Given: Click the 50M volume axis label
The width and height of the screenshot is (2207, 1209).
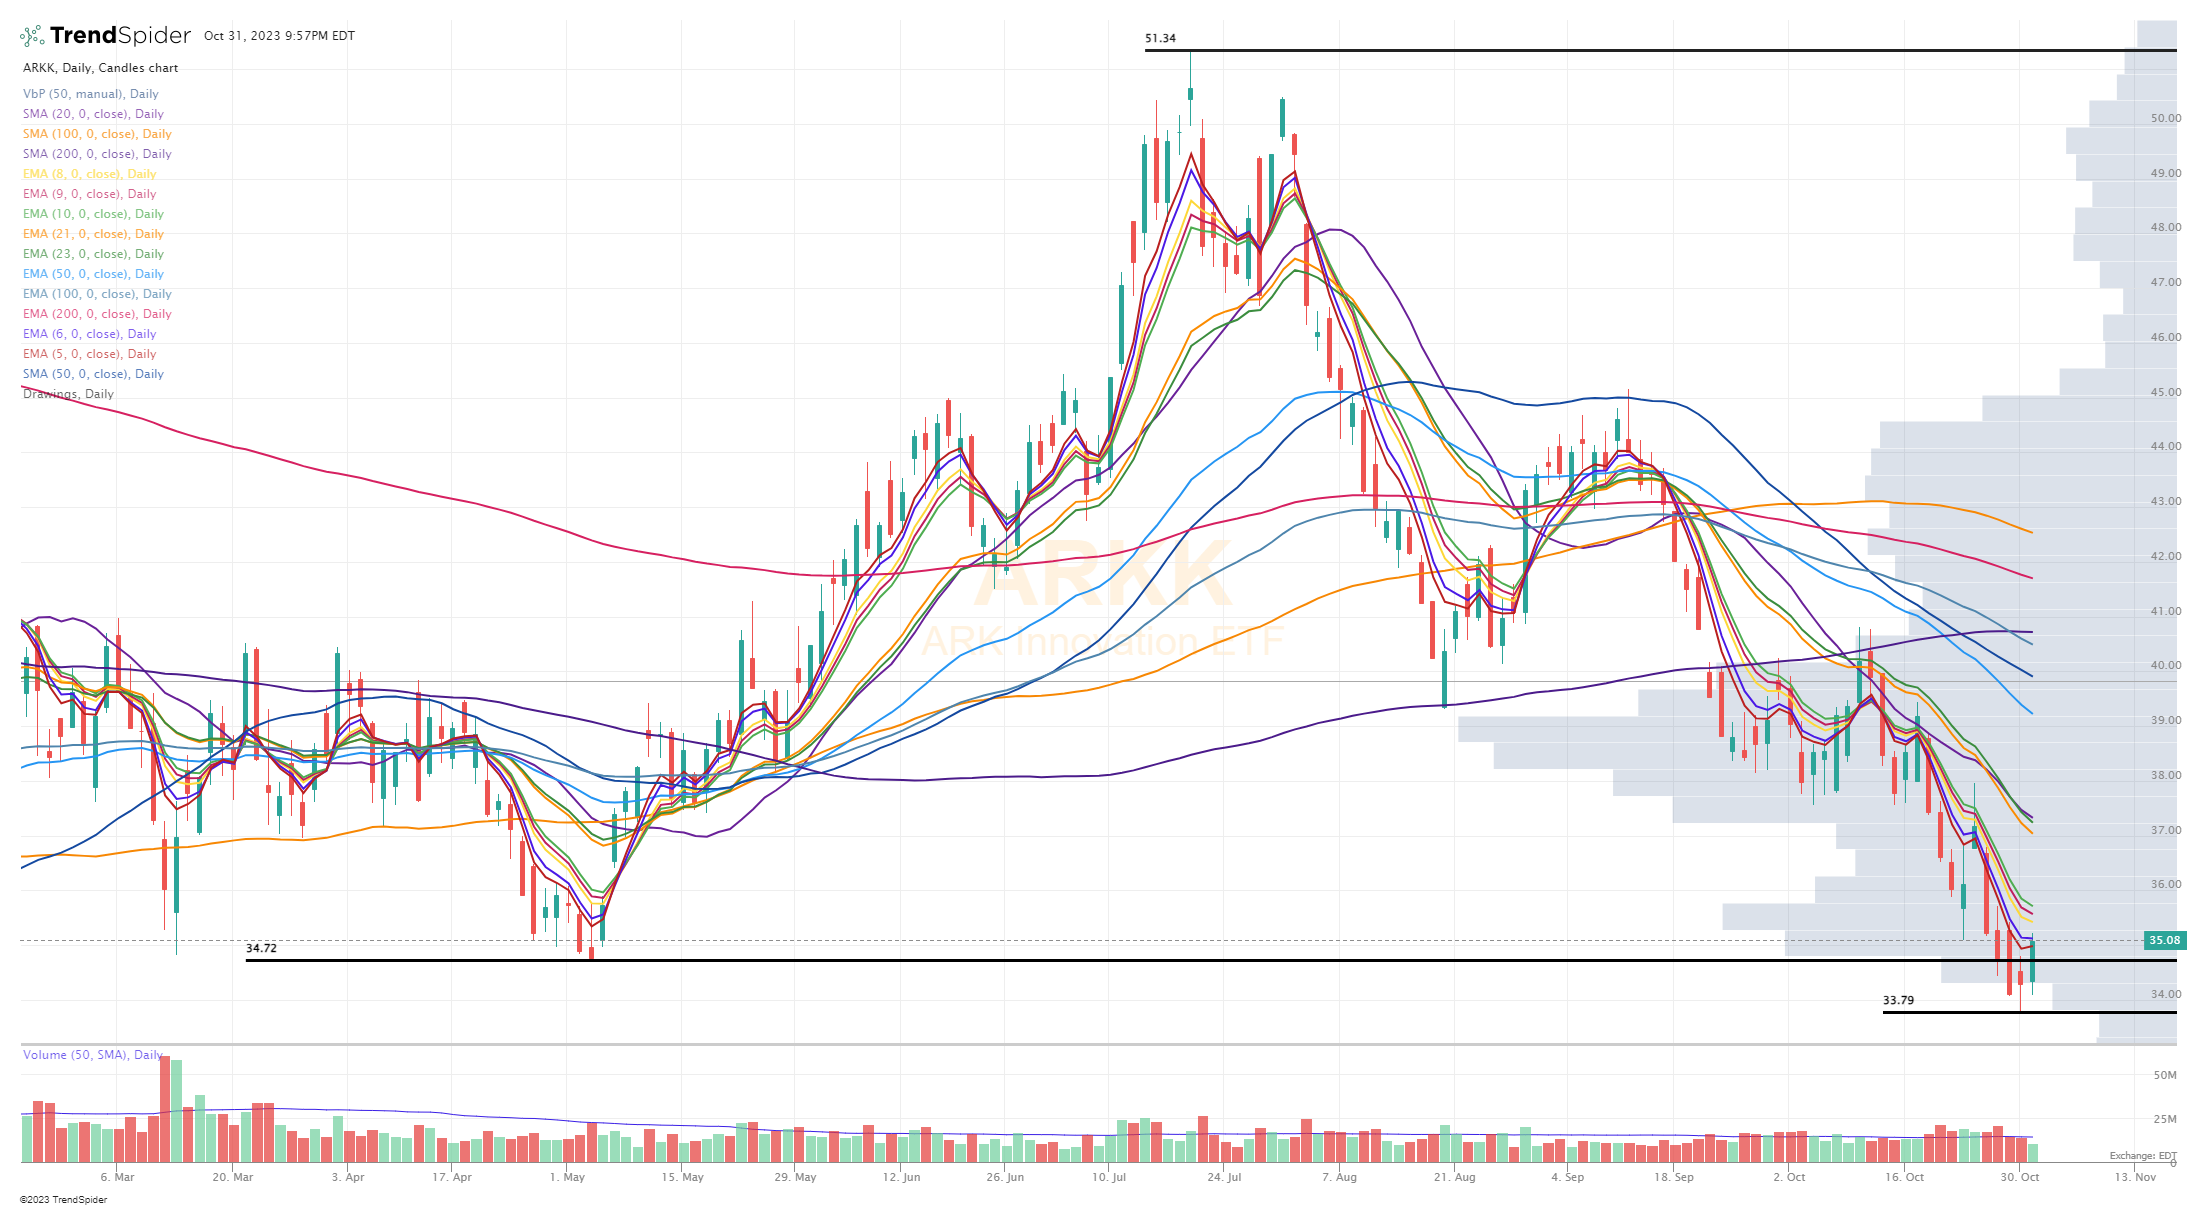Looking at the screenshot, I should pyautogui.click(x=2165, y=1075).
